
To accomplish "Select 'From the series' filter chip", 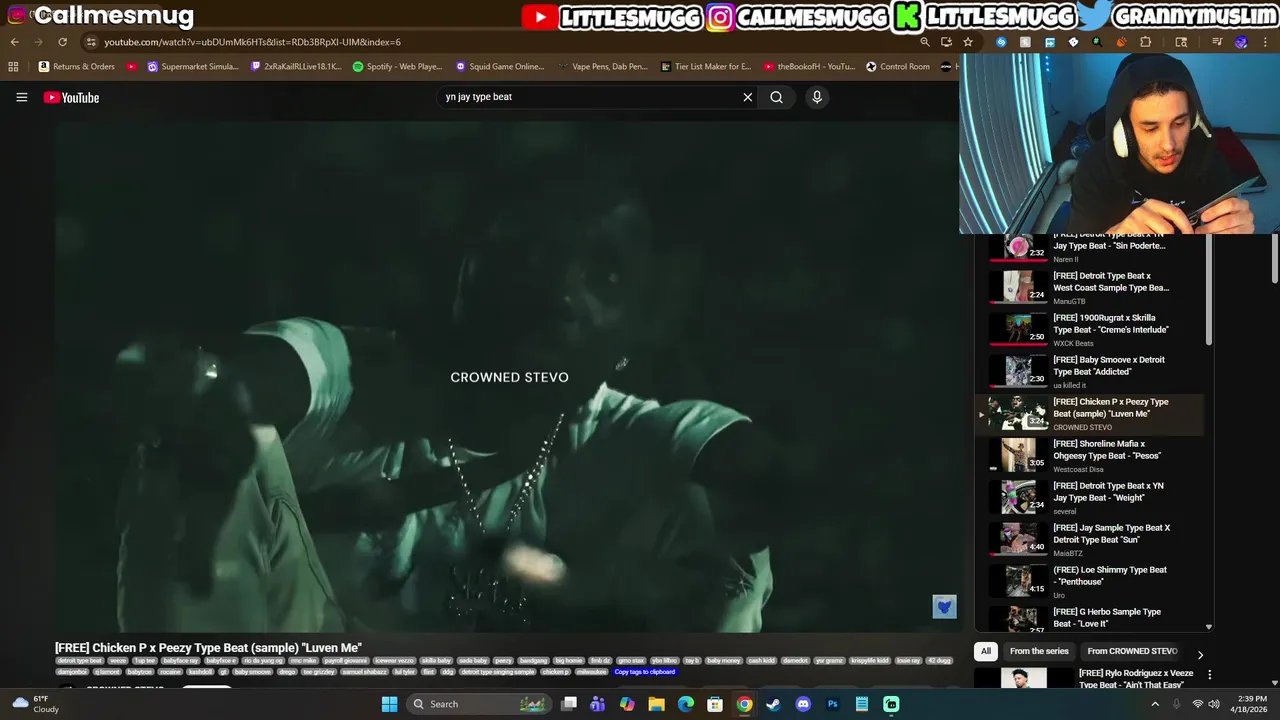I will (1039, 651).
